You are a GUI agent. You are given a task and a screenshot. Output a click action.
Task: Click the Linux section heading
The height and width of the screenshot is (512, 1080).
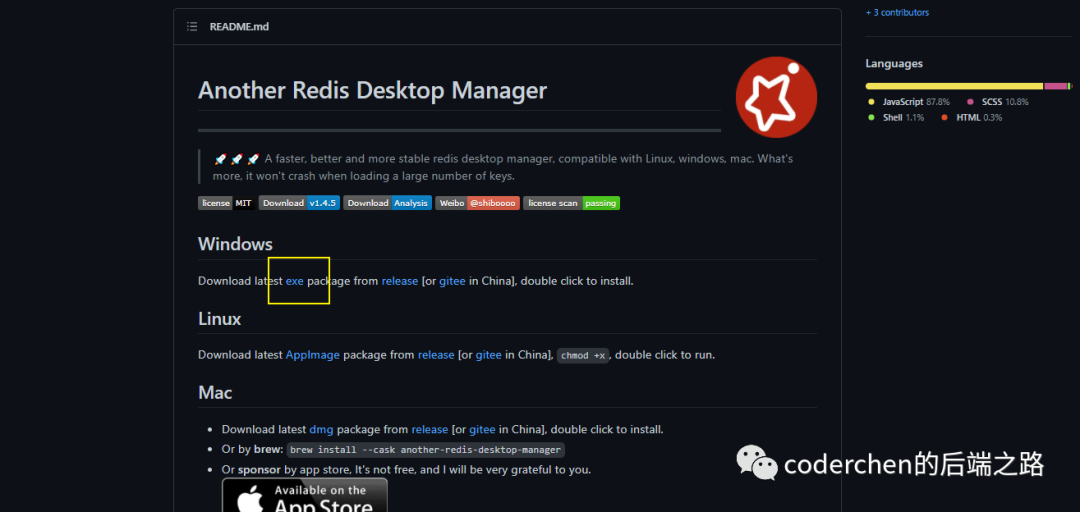coord(220,319)
